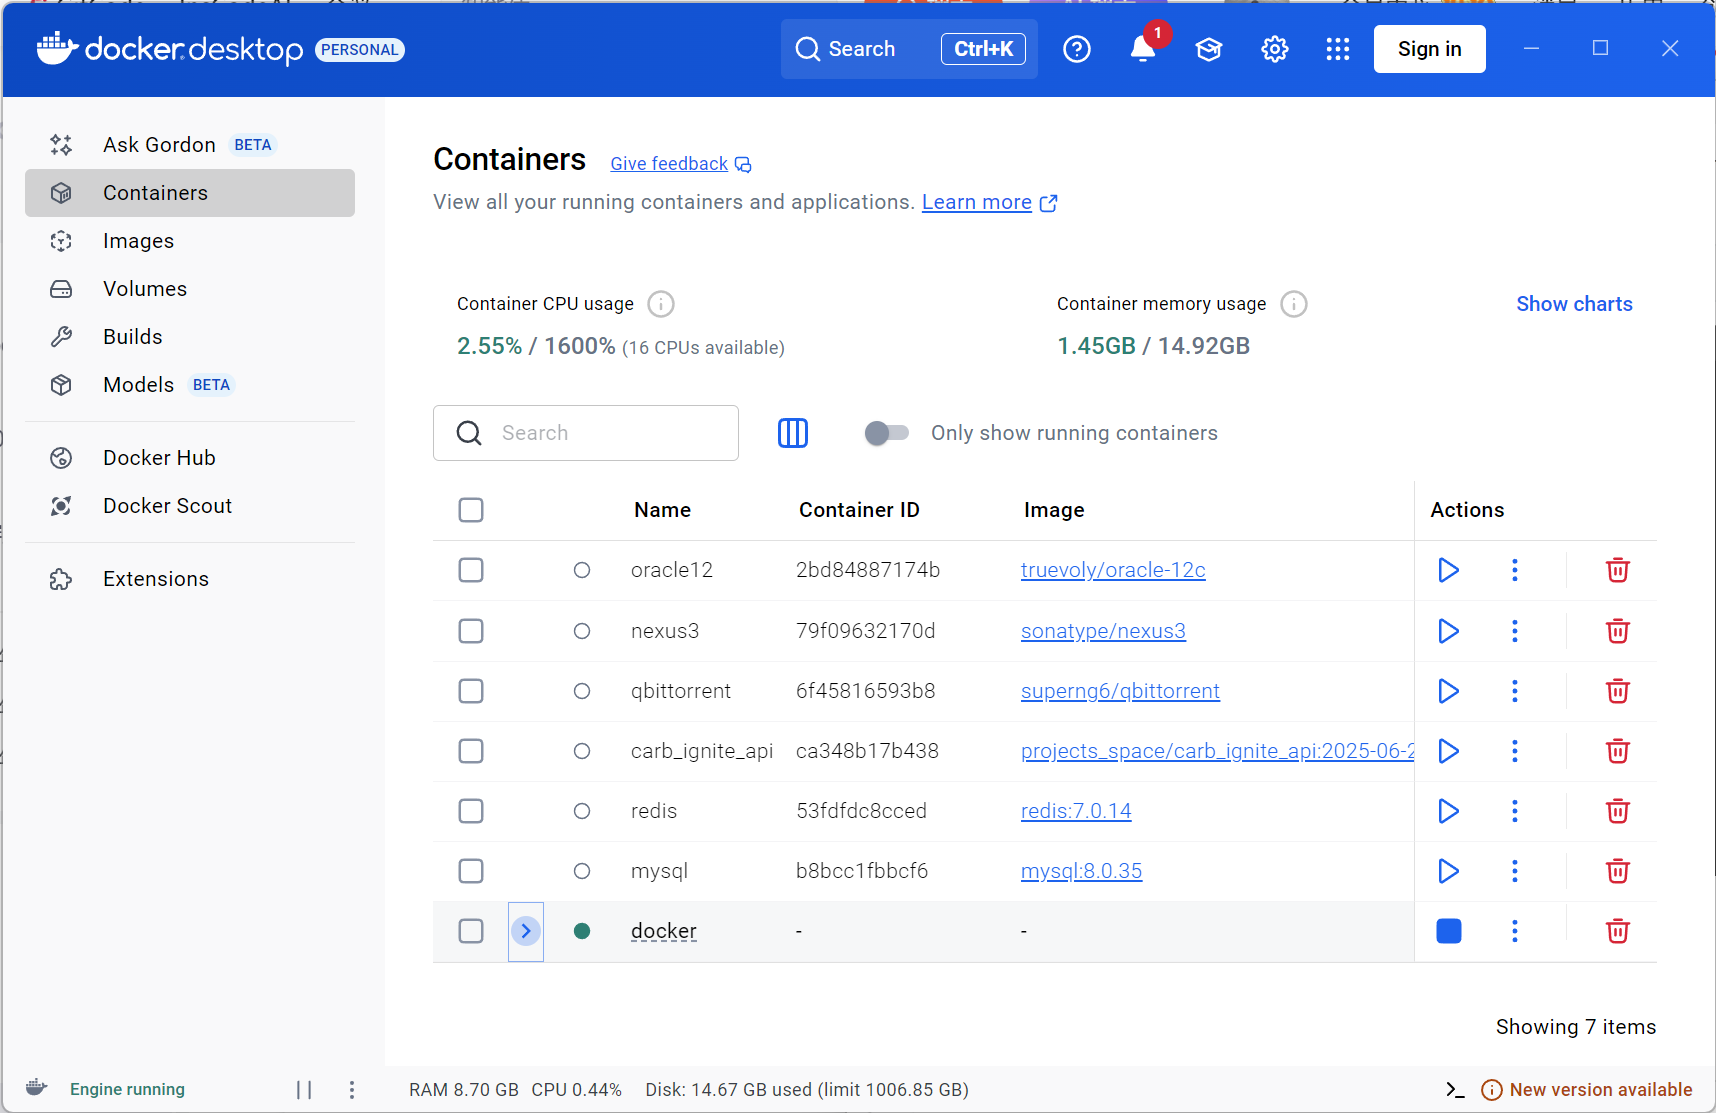Image resolution: width=1716 pixels, height=1113 pixels.
Task: Open Docker Desktop settings gear
Action: point(1274,49)
